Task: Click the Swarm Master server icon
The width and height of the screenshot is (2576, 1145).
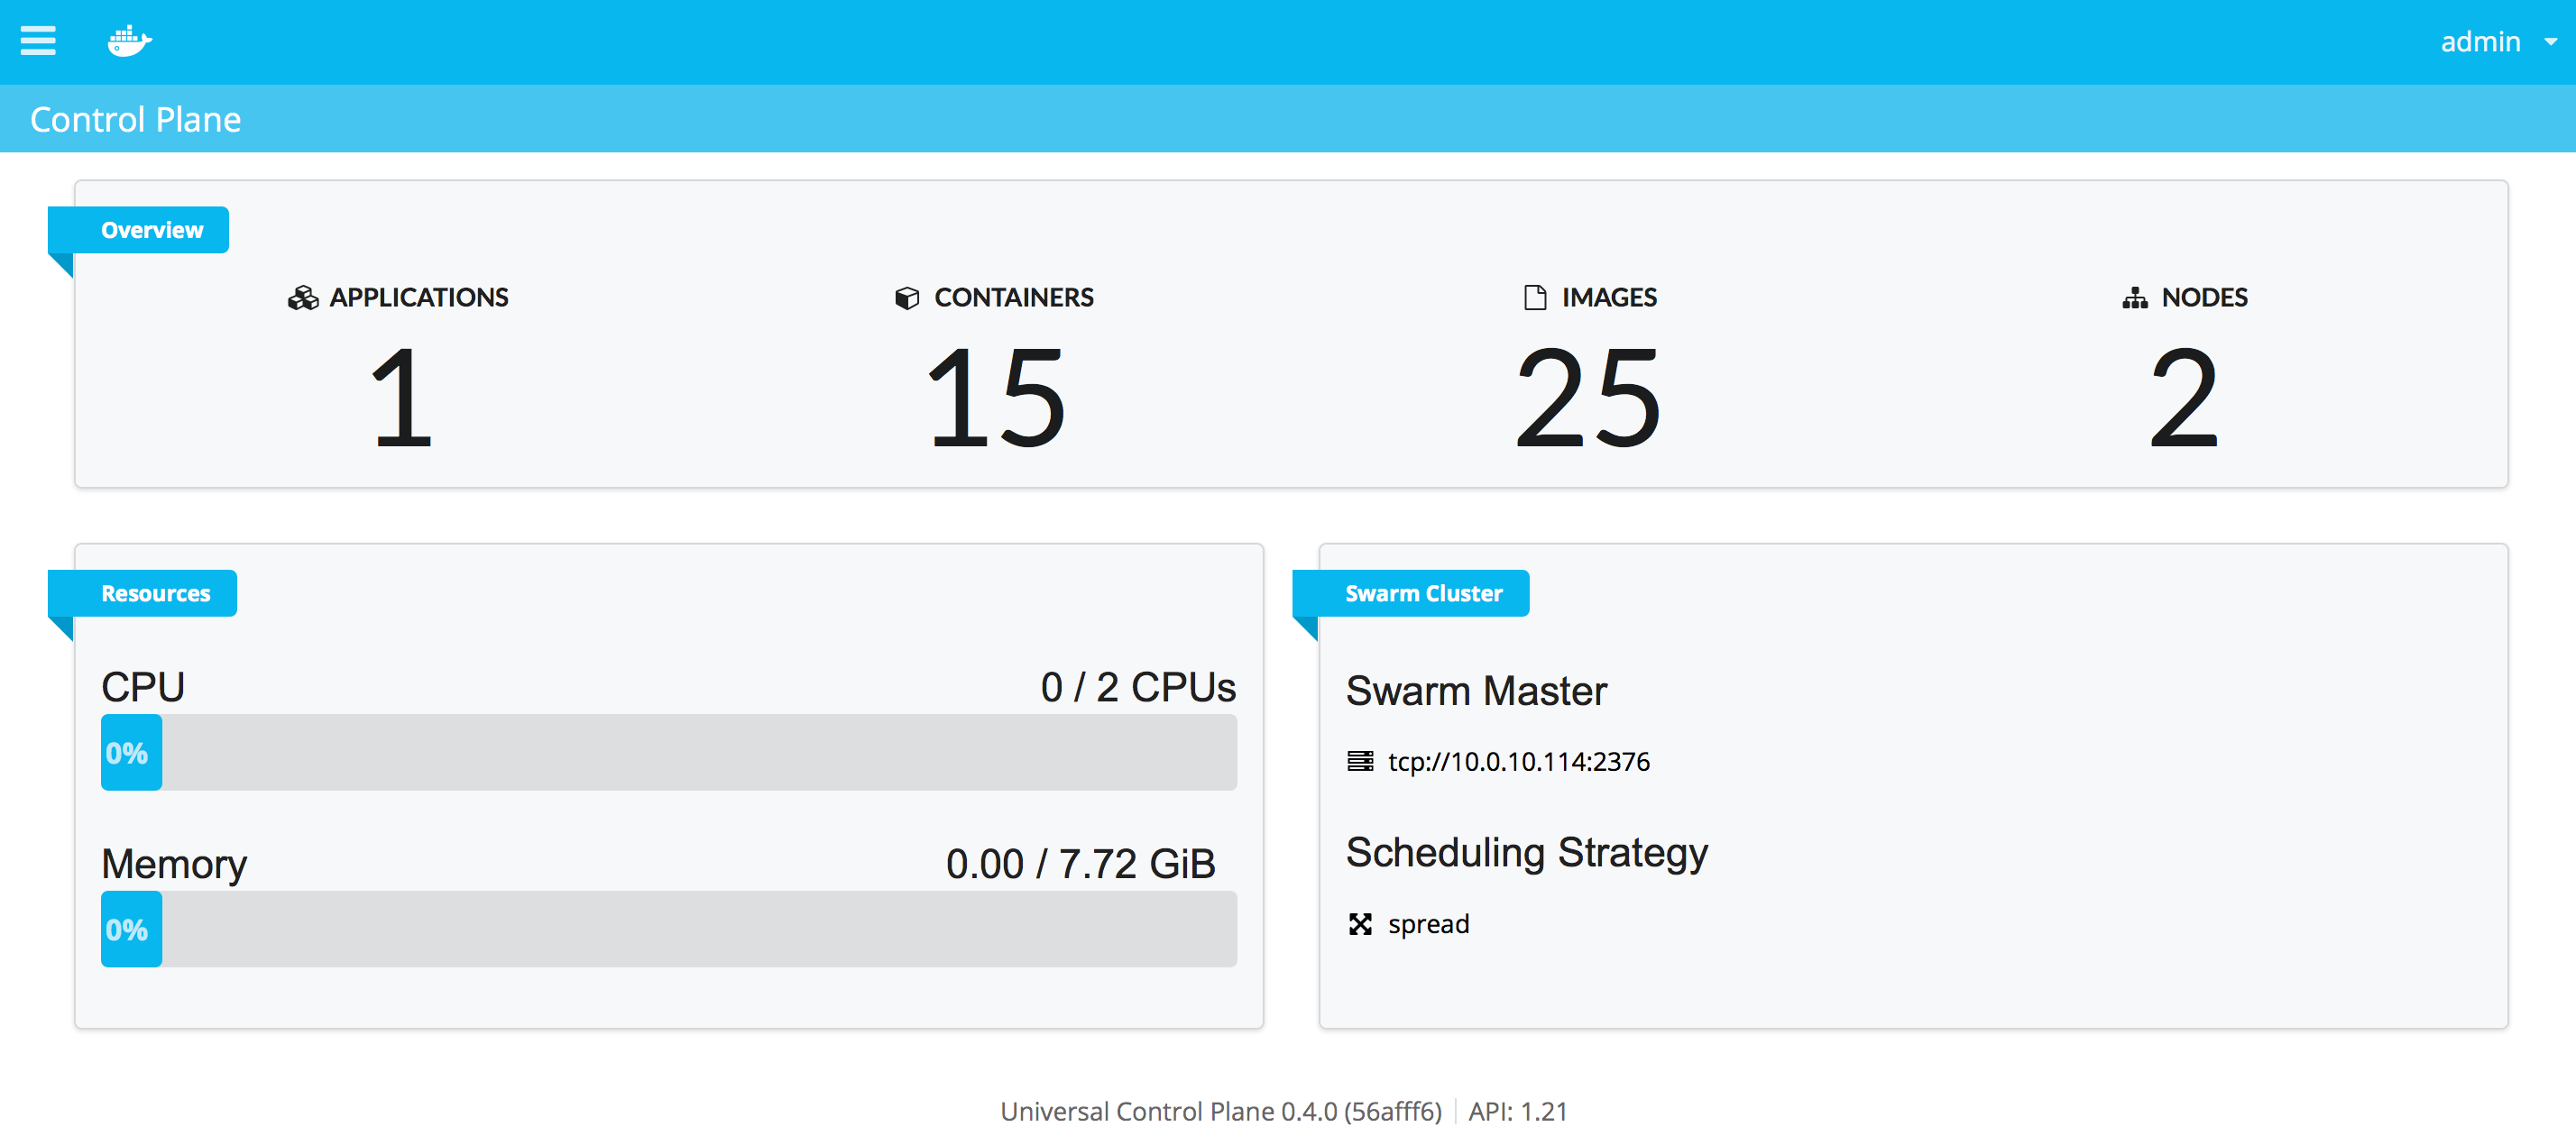Action: point(1360,761)
